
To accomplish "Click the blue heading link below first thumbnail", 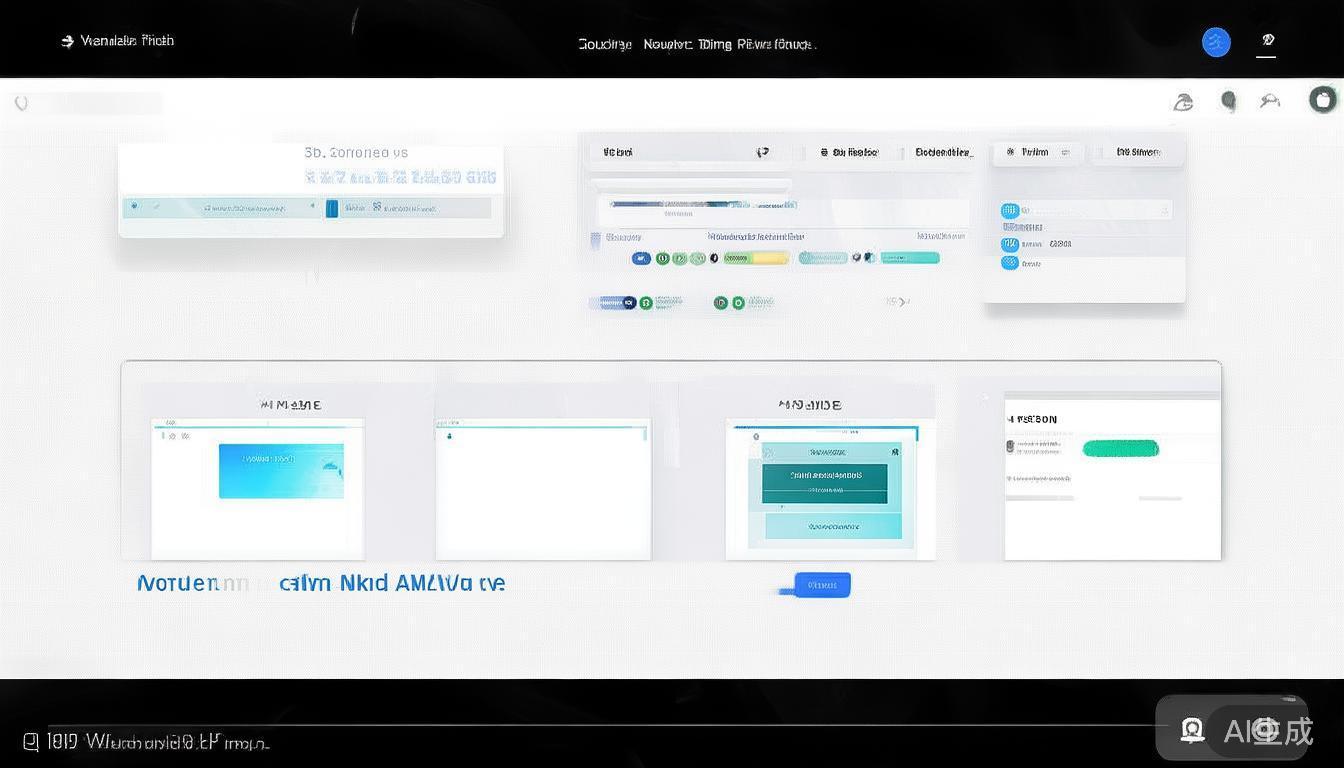I will pyautogui.click(x=320, y=583).
